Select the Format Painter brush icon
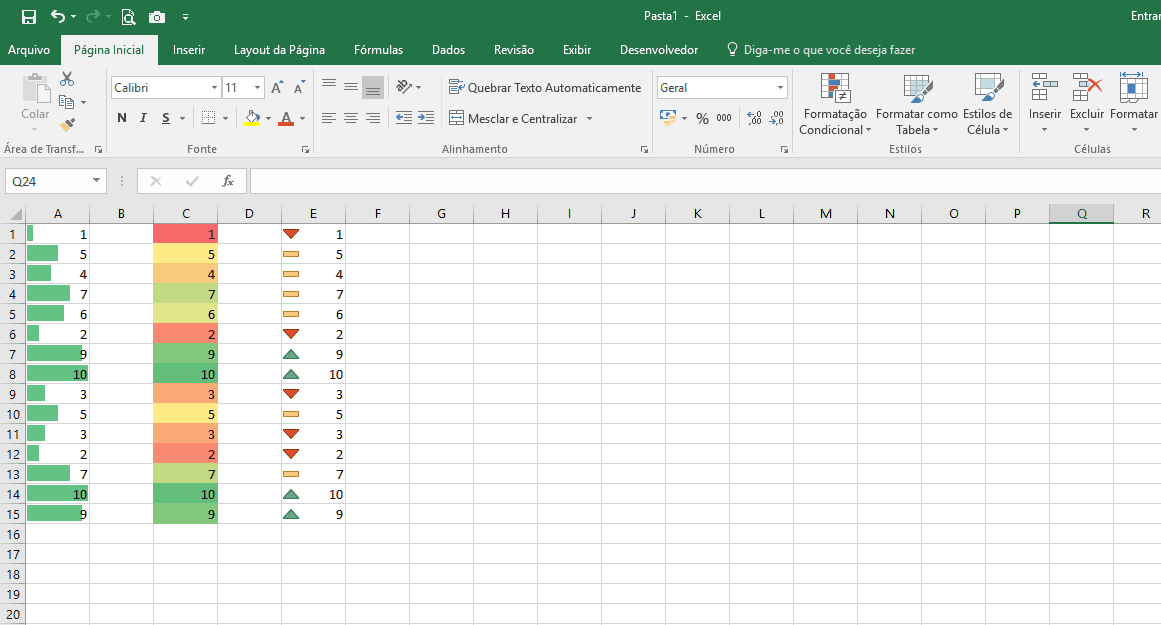This screenshot has height=625, width=1161. point(67,125)
